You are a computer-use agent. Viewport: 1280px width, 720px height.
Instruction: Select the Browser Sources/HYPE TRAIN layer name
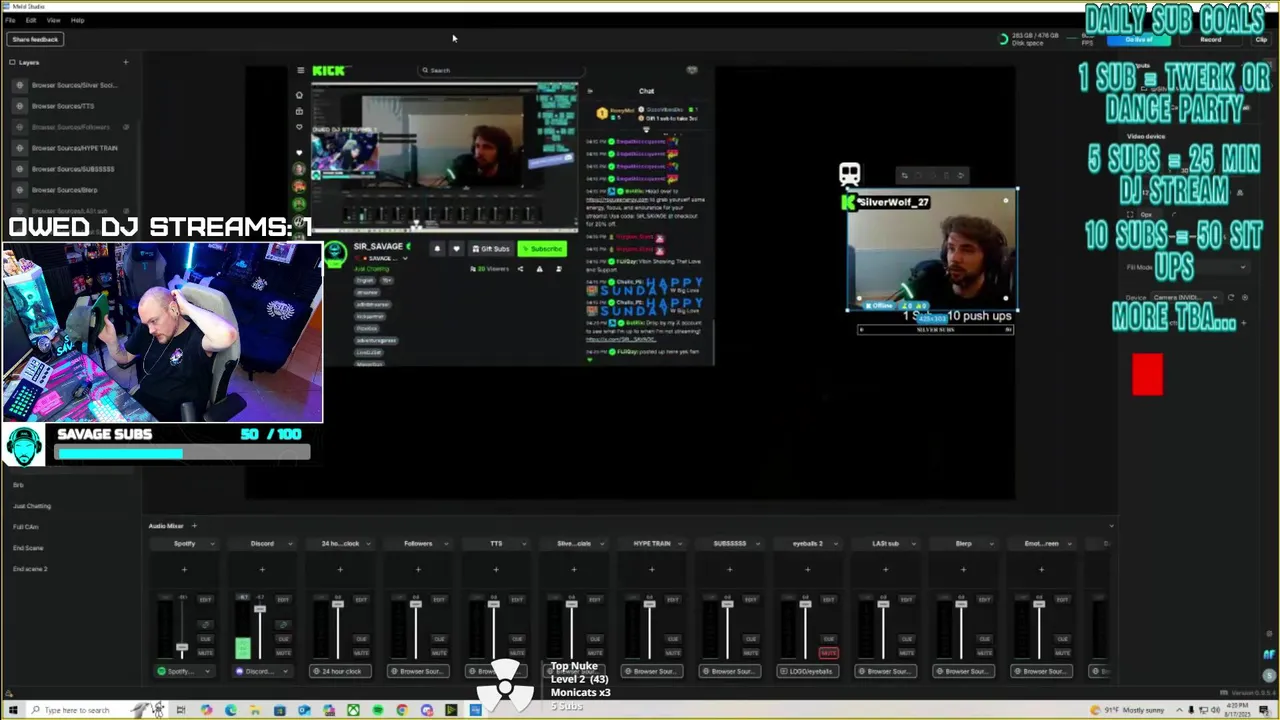(75, 148)
